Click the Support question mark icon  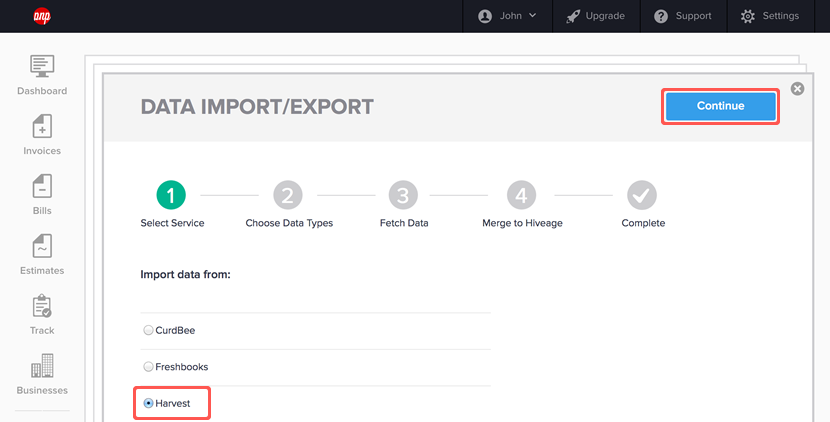tap(661, 16)
